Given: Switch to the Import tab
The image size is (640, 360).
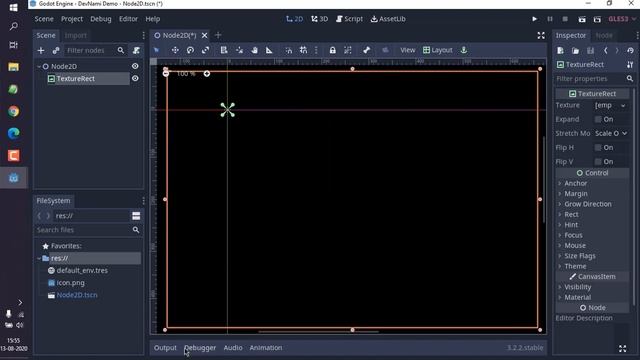Looking at the screenshot, I should click(x=76, y=36).
